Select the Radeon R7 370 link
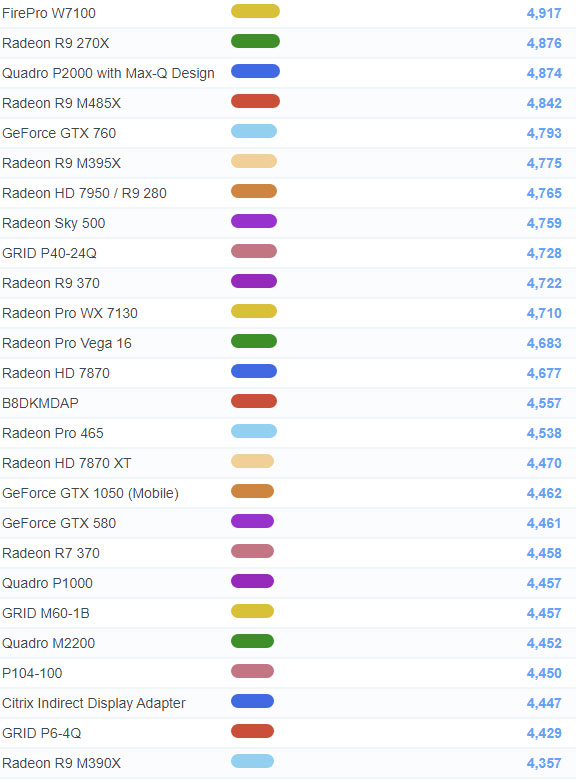 (x=51, y=553)
